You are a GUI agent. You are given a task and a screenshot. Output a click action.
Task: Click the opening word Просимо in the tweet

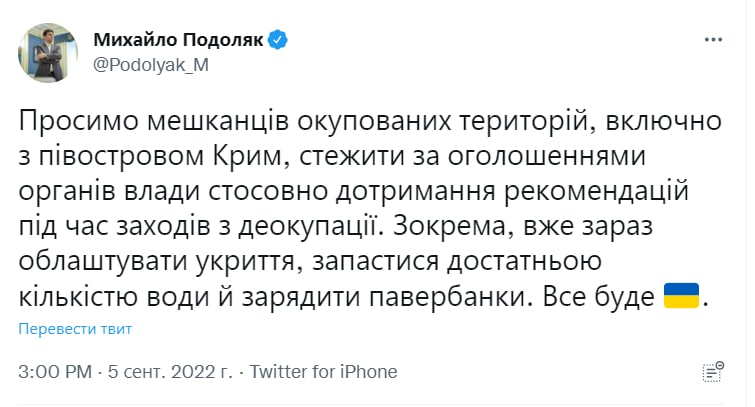pos(80,122)
